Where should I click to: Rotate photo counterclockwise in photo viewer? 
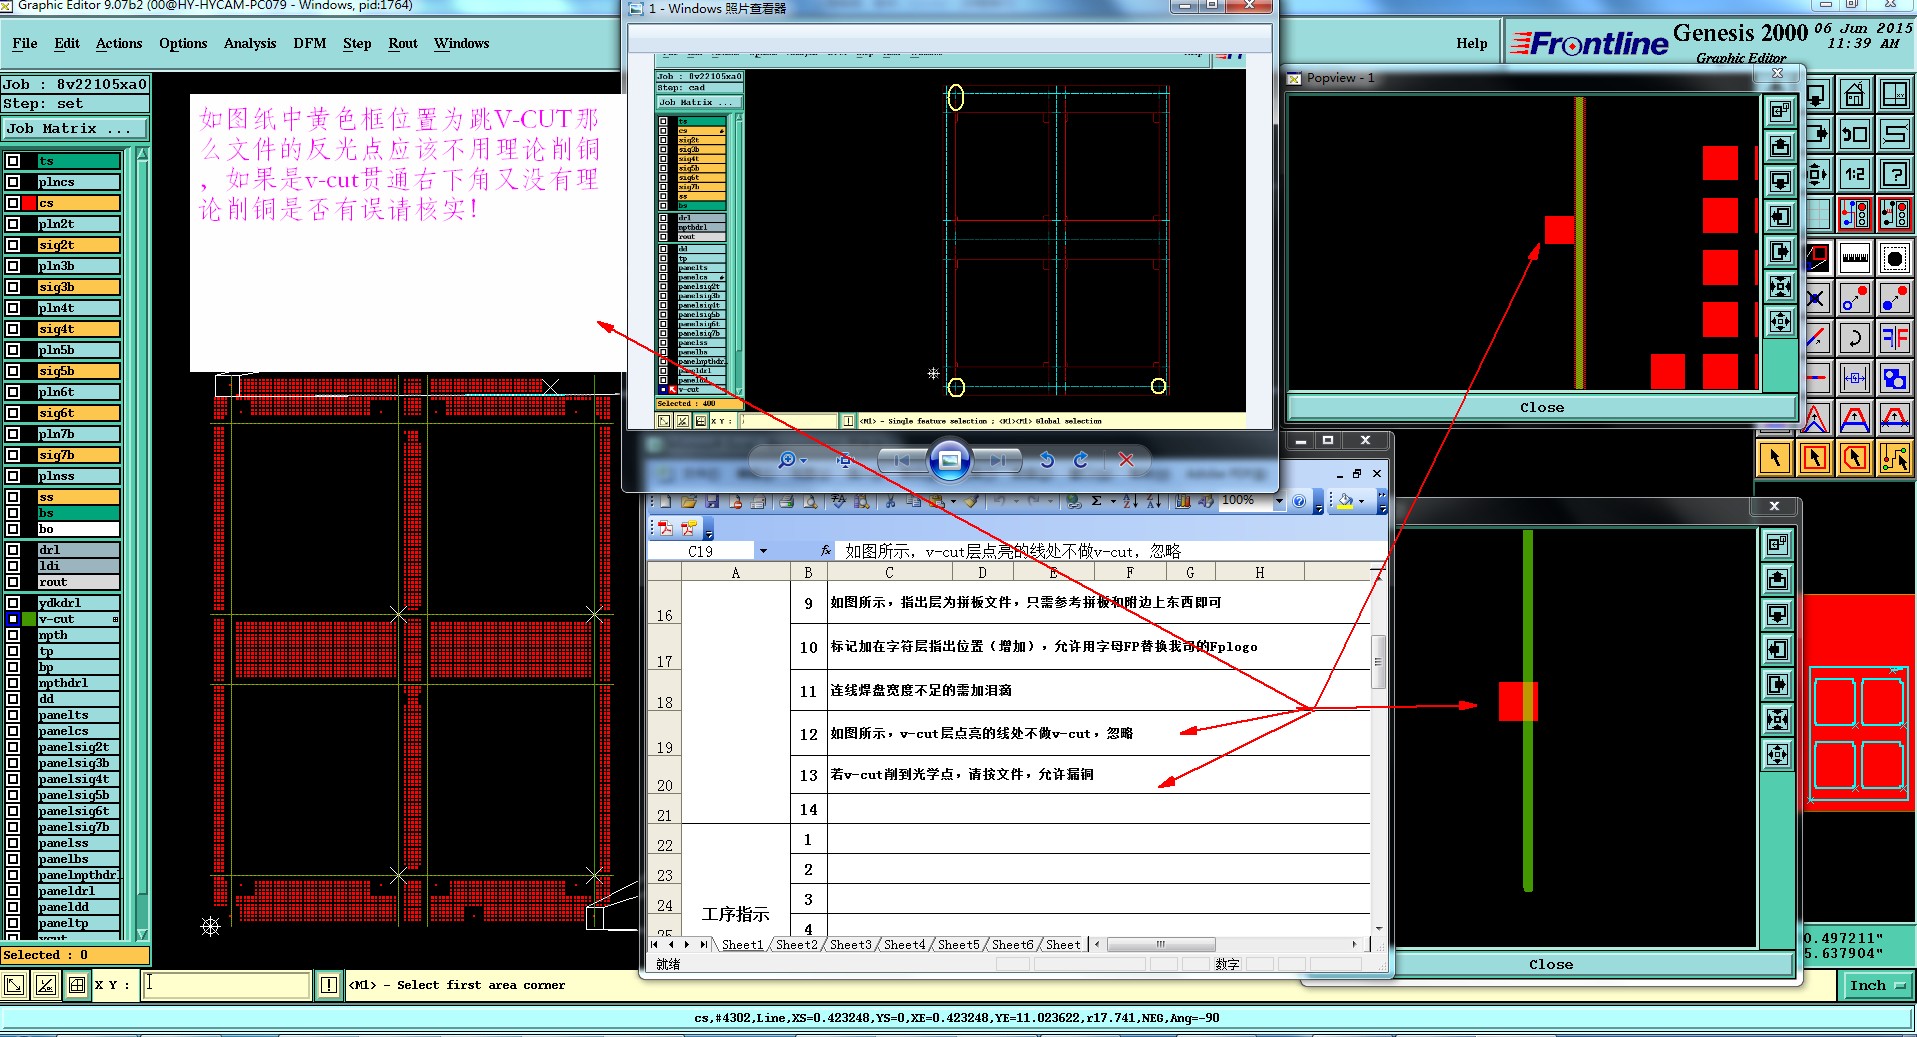(x=1047, y=460)
